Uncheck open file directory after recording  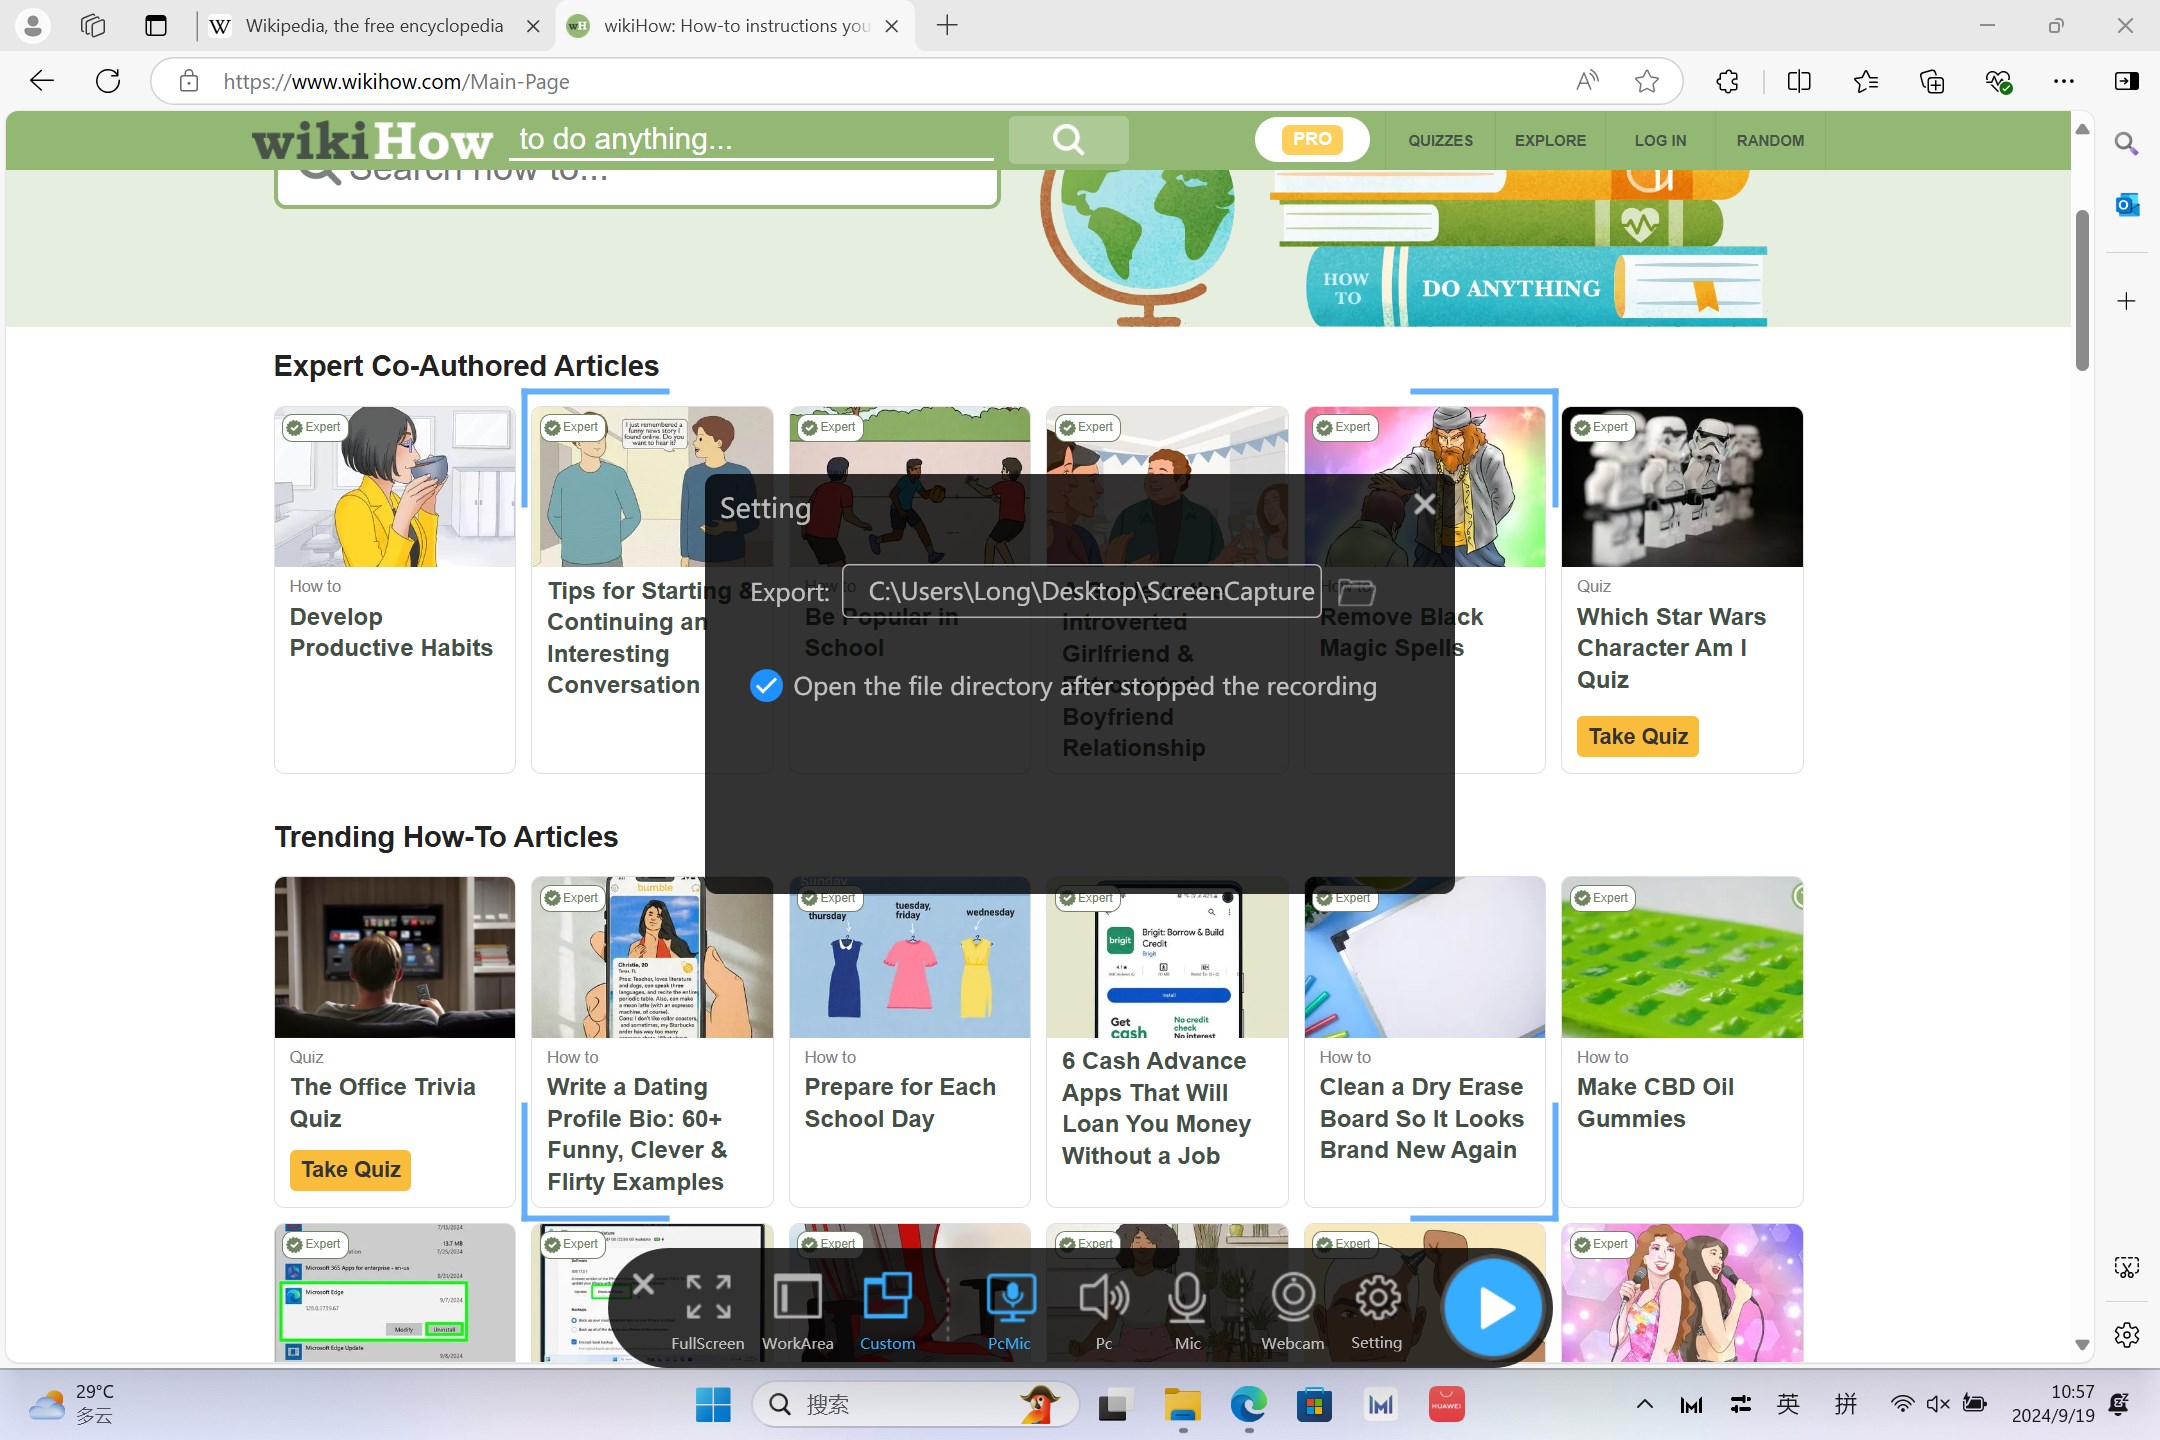[x=766, y=686]
